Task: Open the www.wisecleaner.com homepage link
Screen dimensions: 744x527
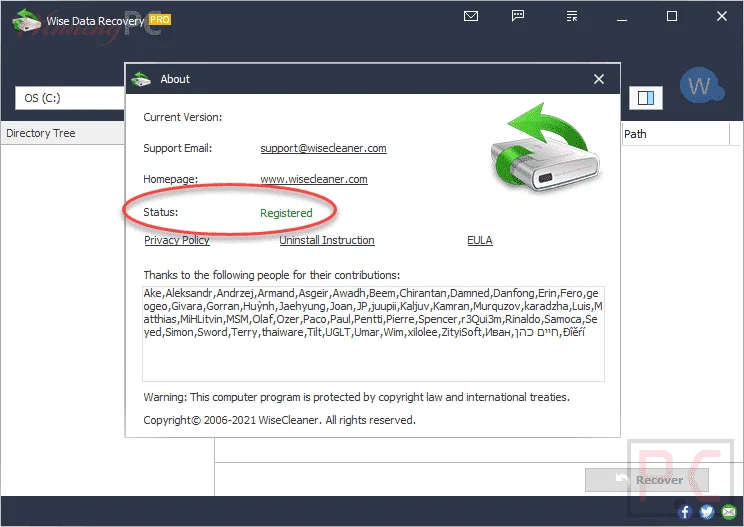Action: click(314, 179)
